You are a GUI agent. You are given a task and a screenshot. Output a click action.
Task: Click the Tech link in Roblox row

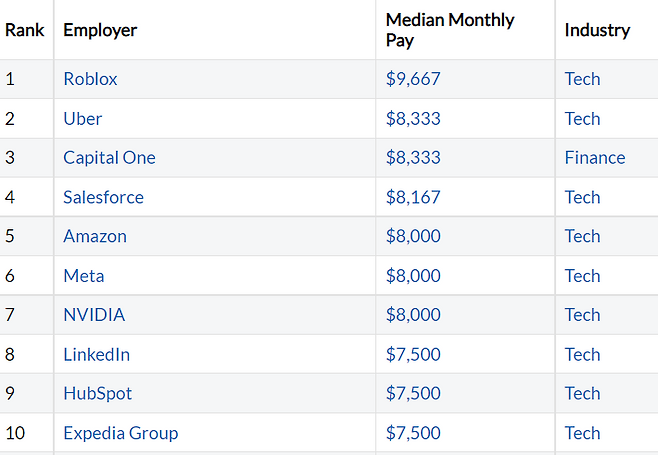click(582, 79)
